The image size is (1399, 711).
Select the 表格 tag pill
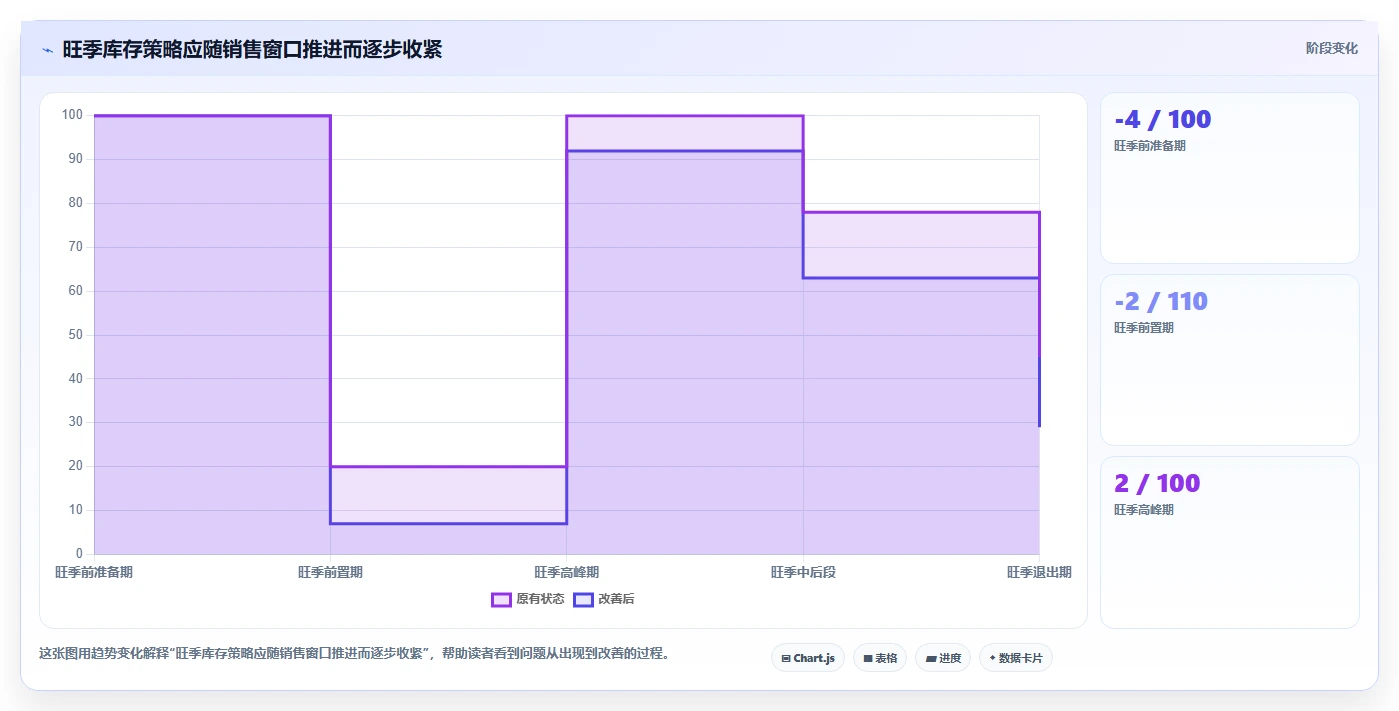pyautogui.click(x=880, y=658)
